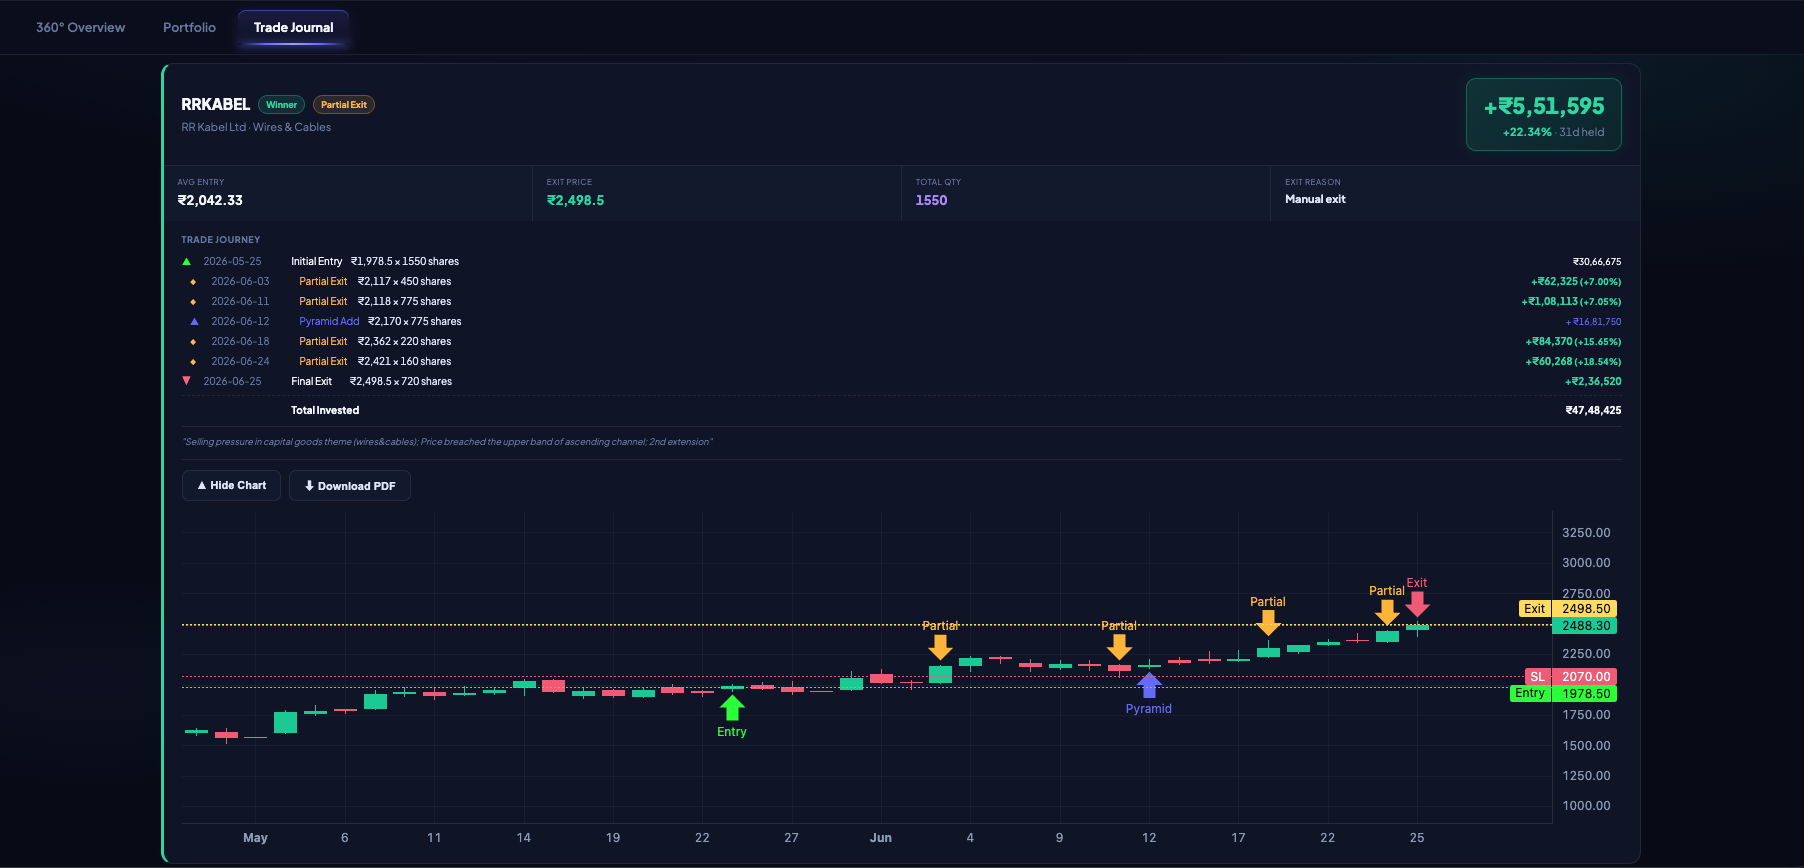Click the purple Pyramid arrow marker
Image resolution: width=1804 pixels, height=868 pixels.
[1149, 685]
